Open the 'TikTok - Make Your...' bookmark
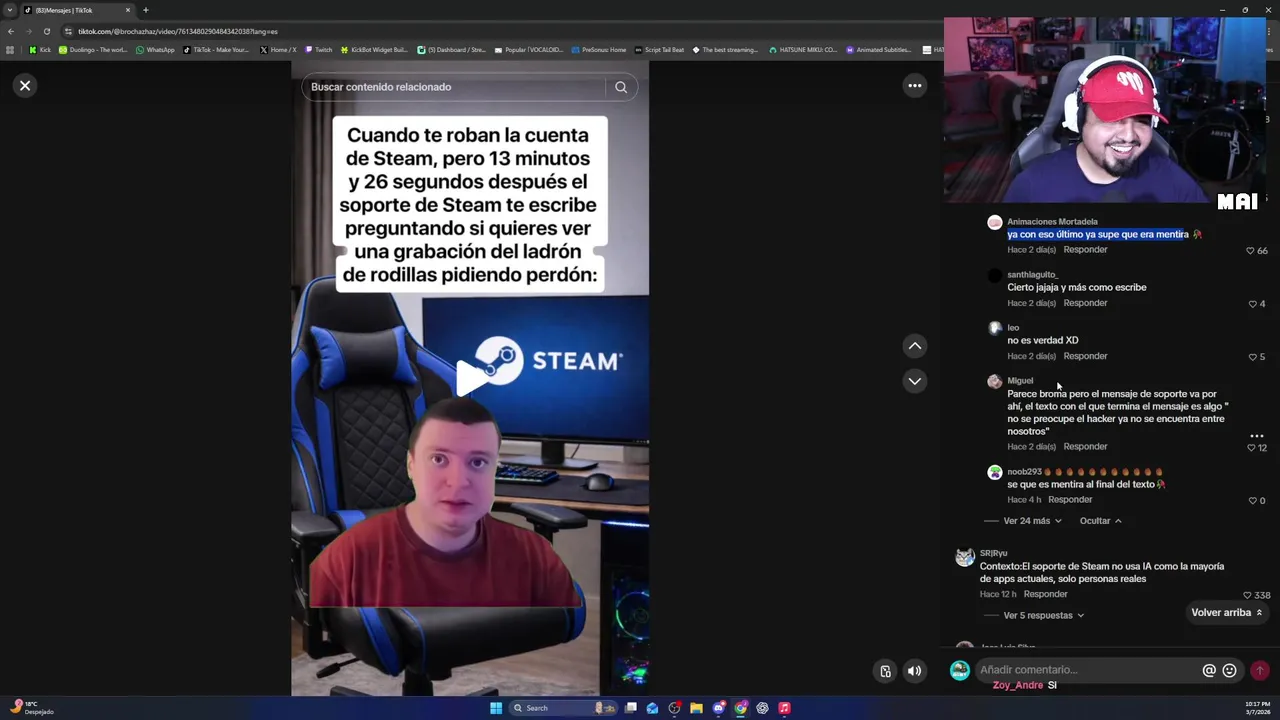 pyautogui.click(x=217, y=50)
